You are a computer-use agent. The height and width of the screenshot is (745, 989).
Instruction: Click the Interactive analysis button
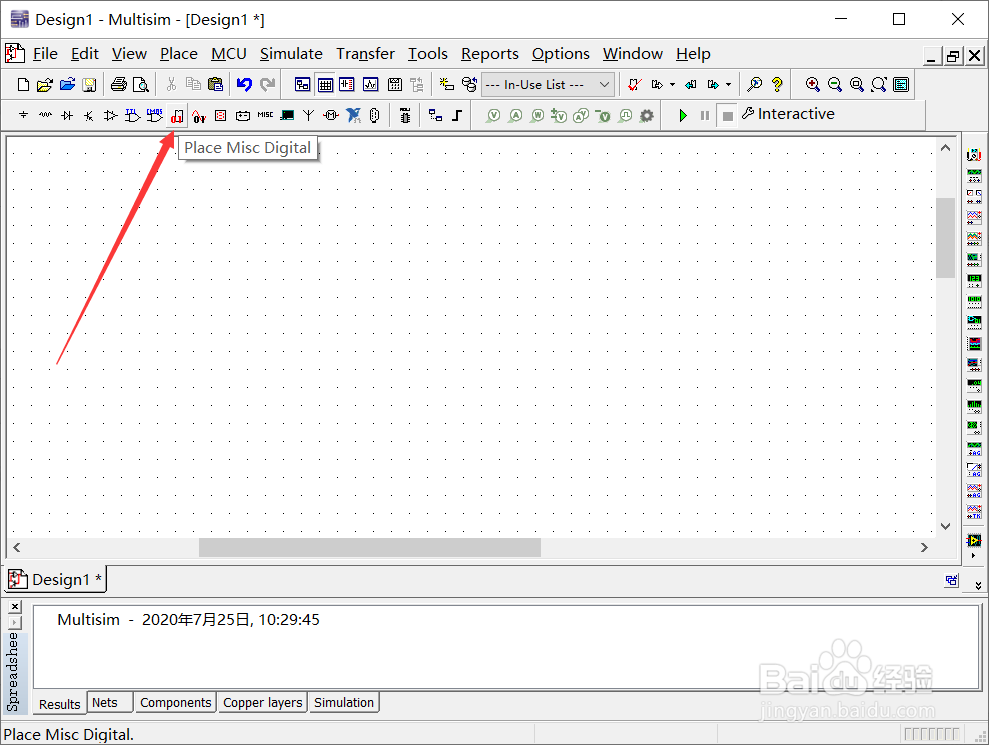788,114
